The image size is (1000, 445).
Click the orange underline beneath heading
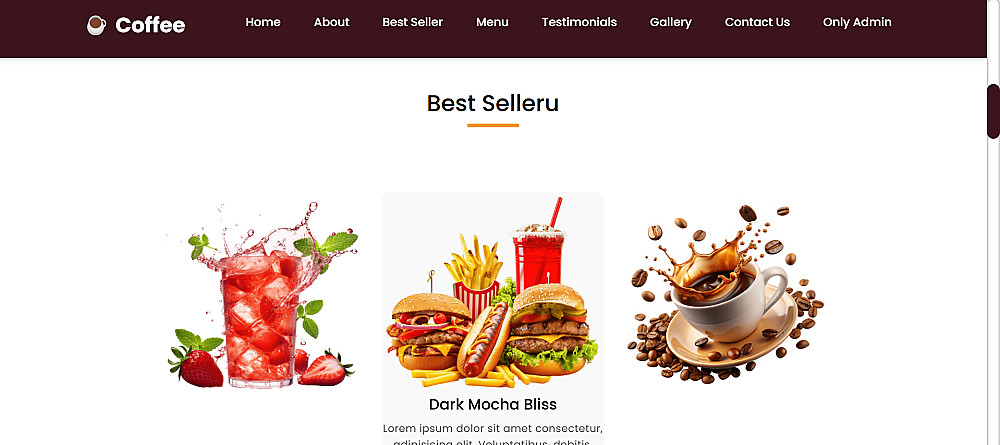coord(493,126)
